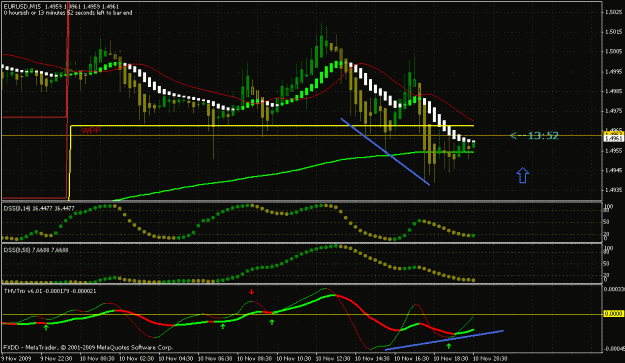Click the 9 Nov 22:30 time label
Viewport: 625px width, 363px height.
(x=56, y=359)
